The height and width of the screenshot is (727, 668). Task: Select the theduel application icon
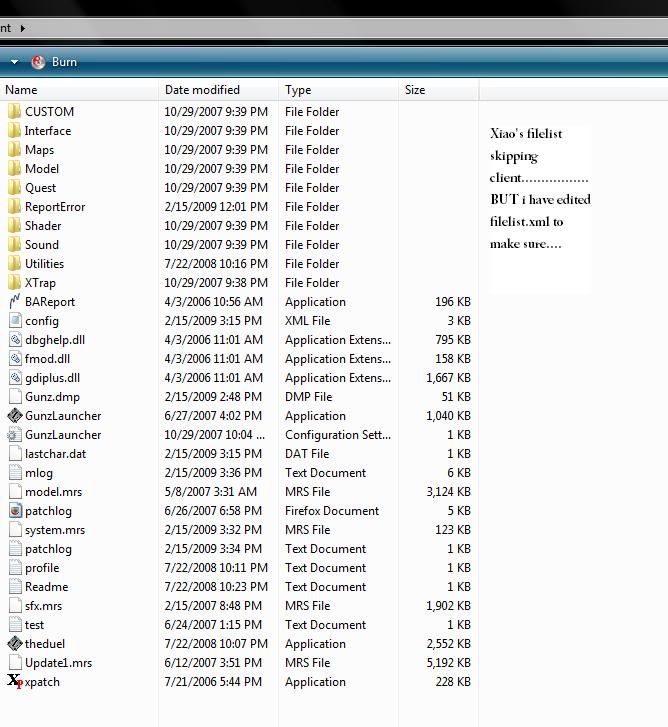15,644
